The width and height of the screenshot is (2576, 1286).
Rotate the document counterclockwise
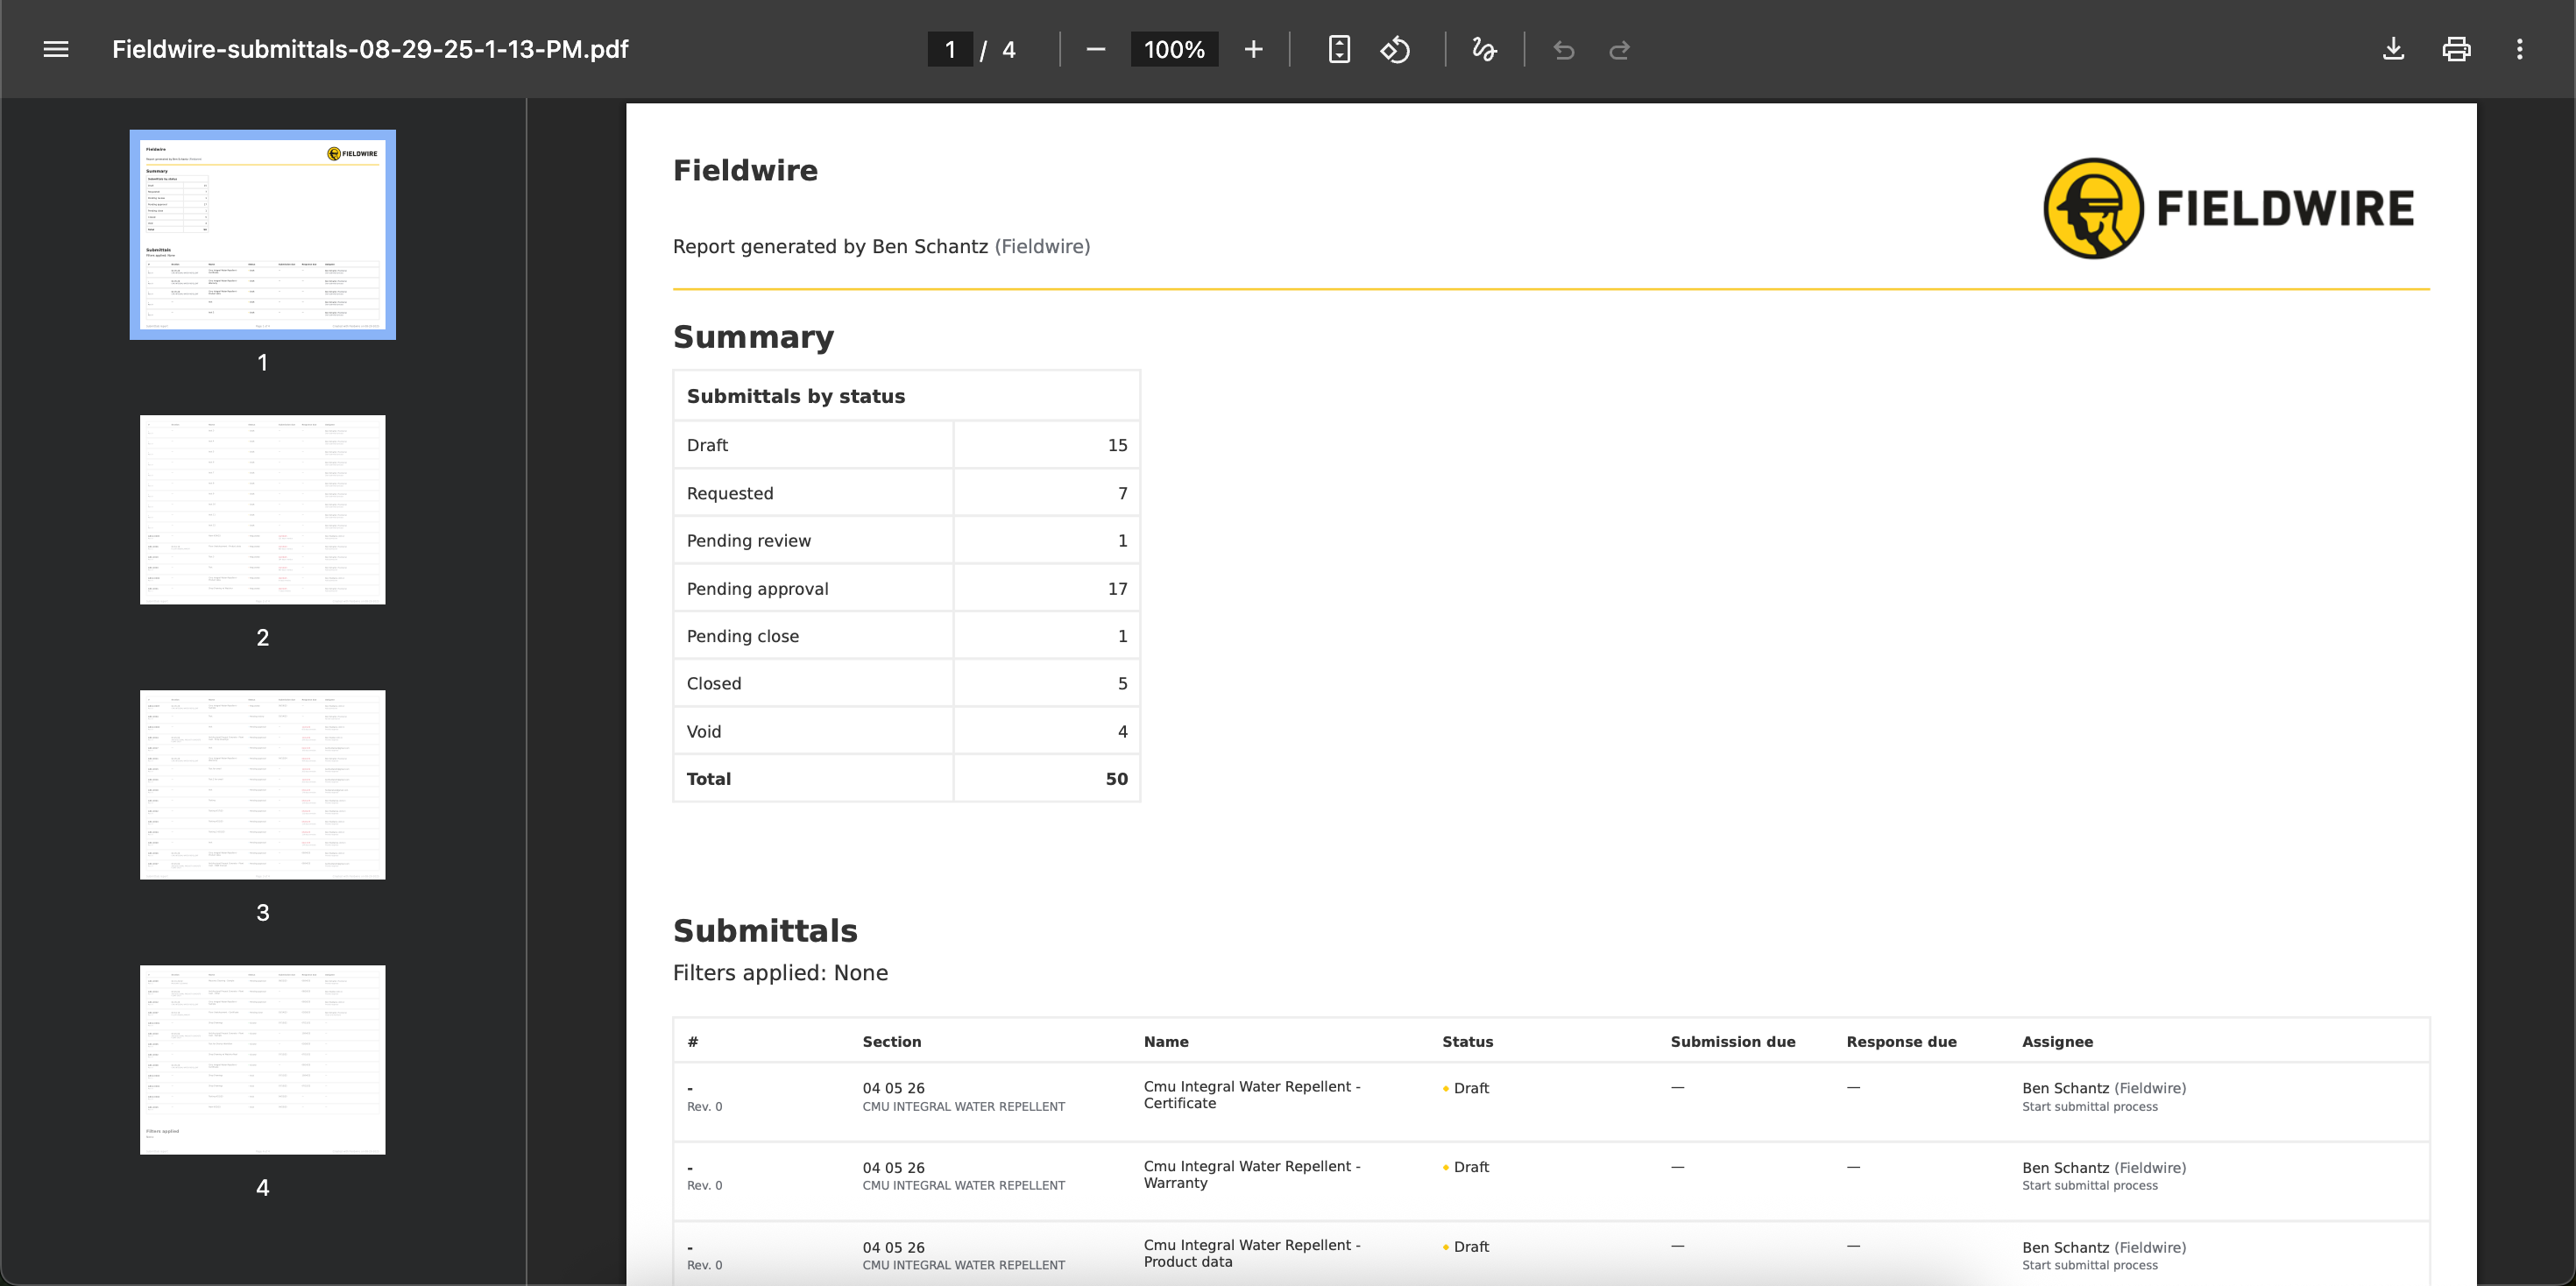pyautogui.click(x=1395, y=49)
